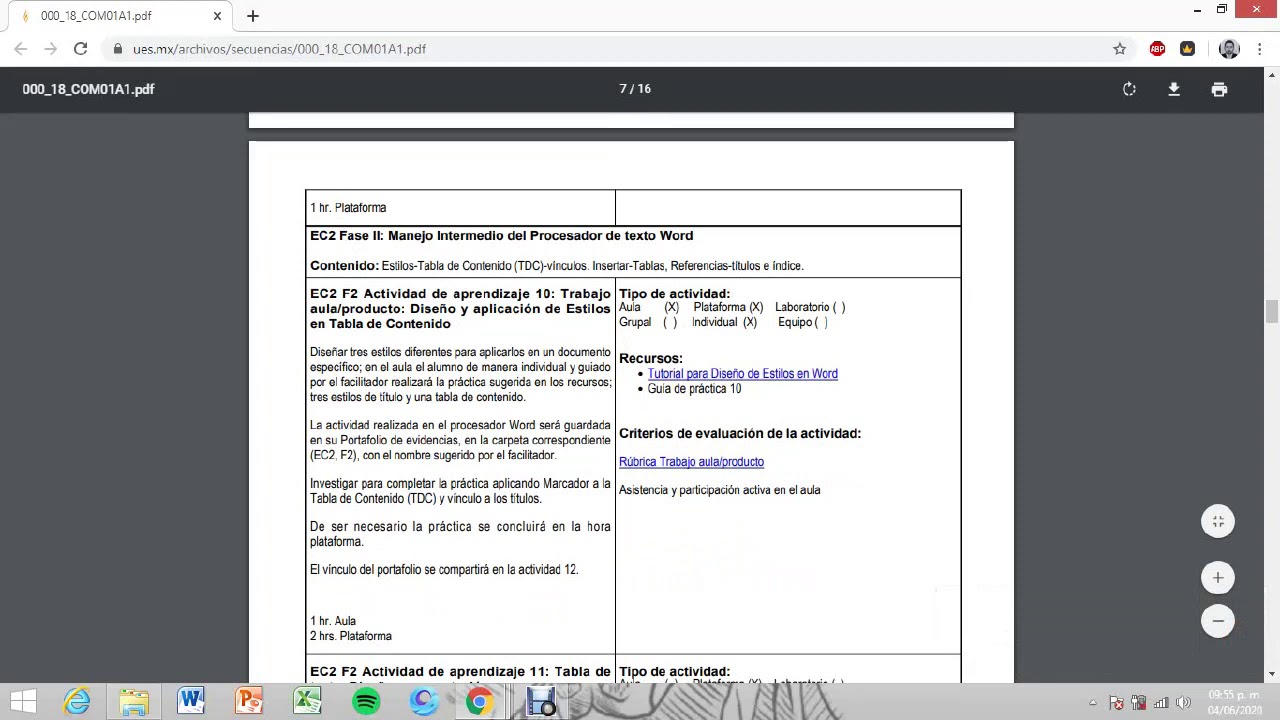Go back to the previous page
This screenshot has height=720, width=1280.
point(21,49)
